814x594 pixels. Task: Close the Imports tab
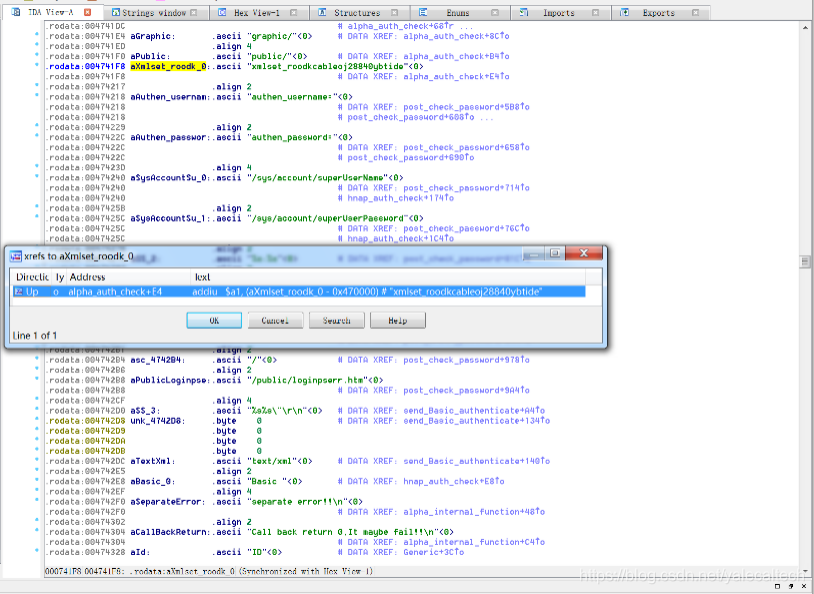595,12
